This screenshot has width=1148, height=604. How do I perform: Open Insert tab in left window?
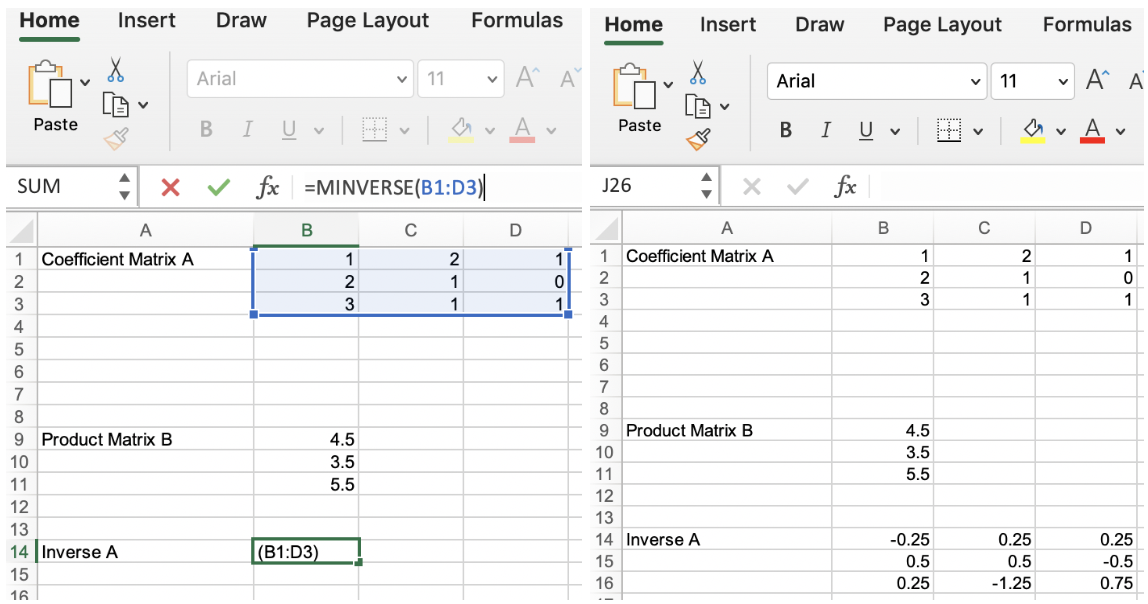[146, 20]
